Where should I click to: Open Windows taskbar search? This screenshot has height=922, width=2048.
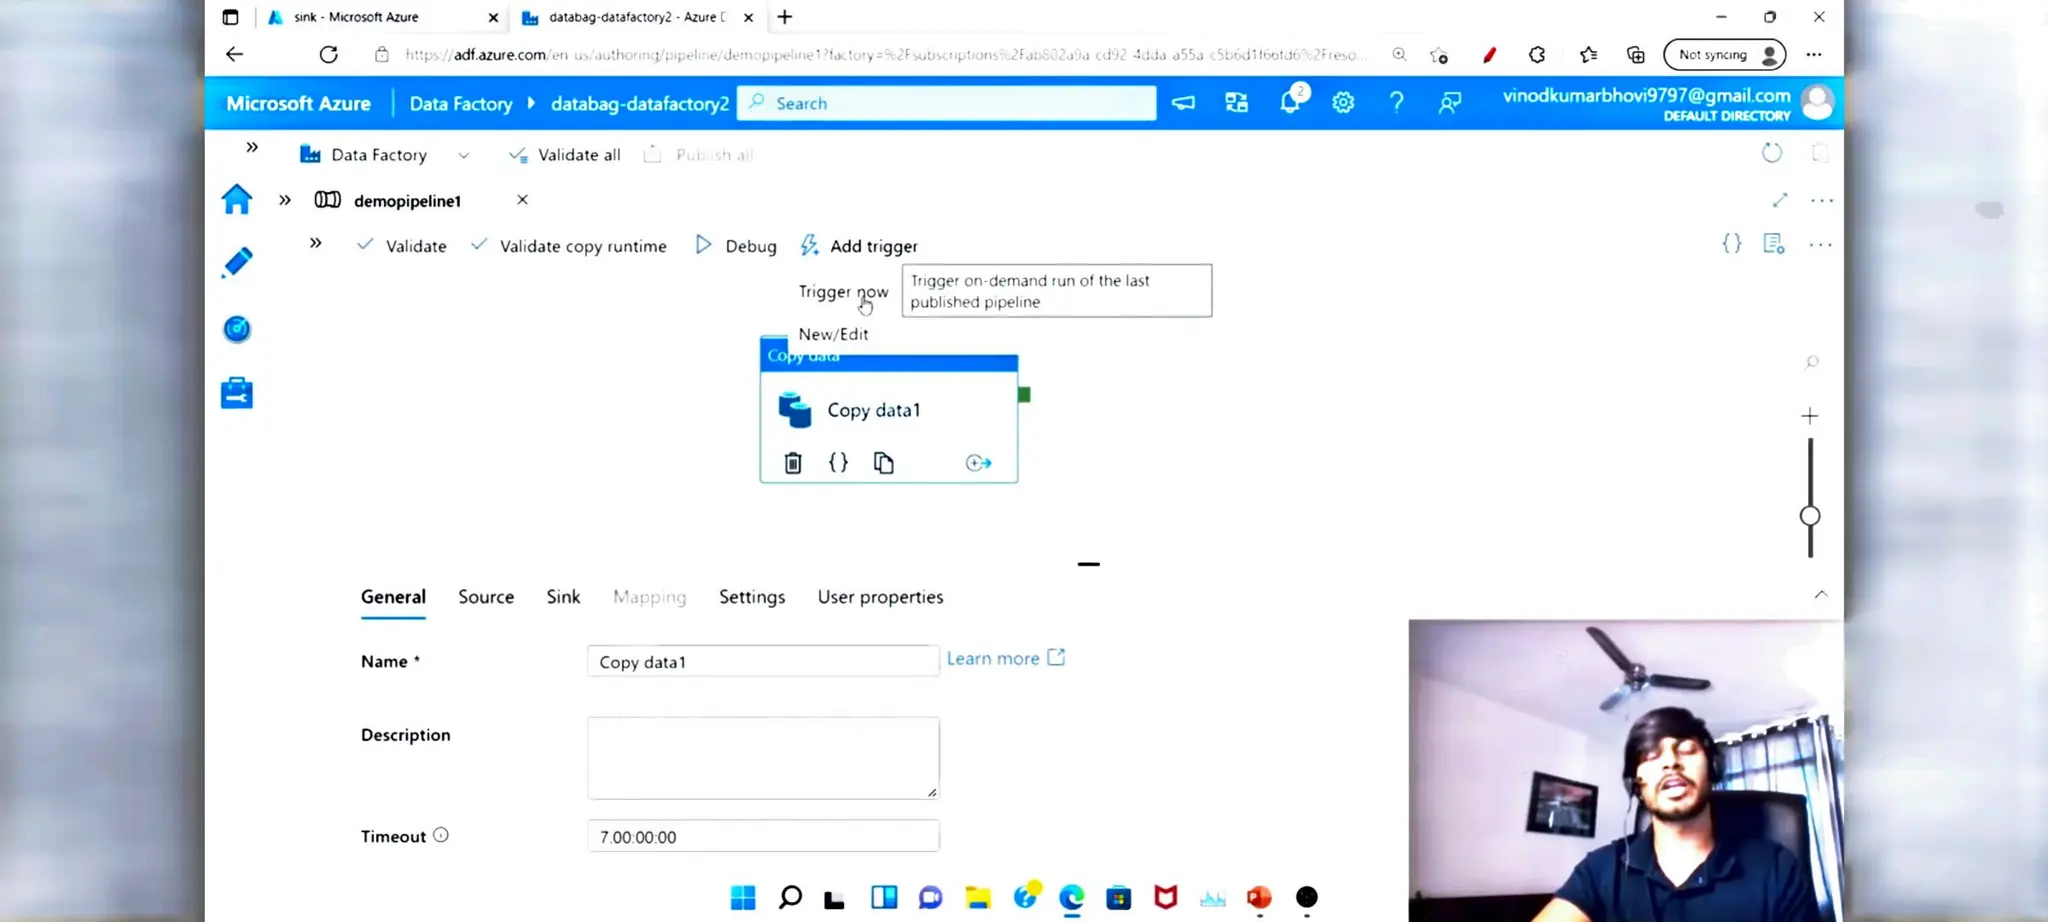pyautogui.click(x=790, y=897)
